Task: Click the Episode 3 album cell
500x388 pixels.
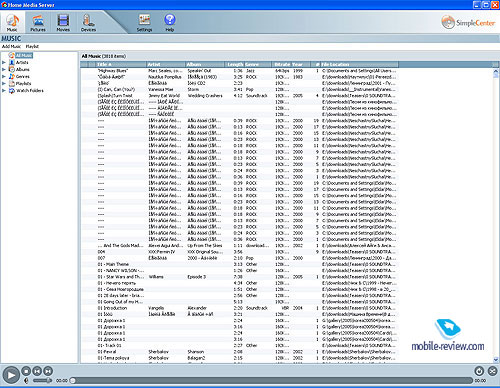Action: (x=197, y=277)
